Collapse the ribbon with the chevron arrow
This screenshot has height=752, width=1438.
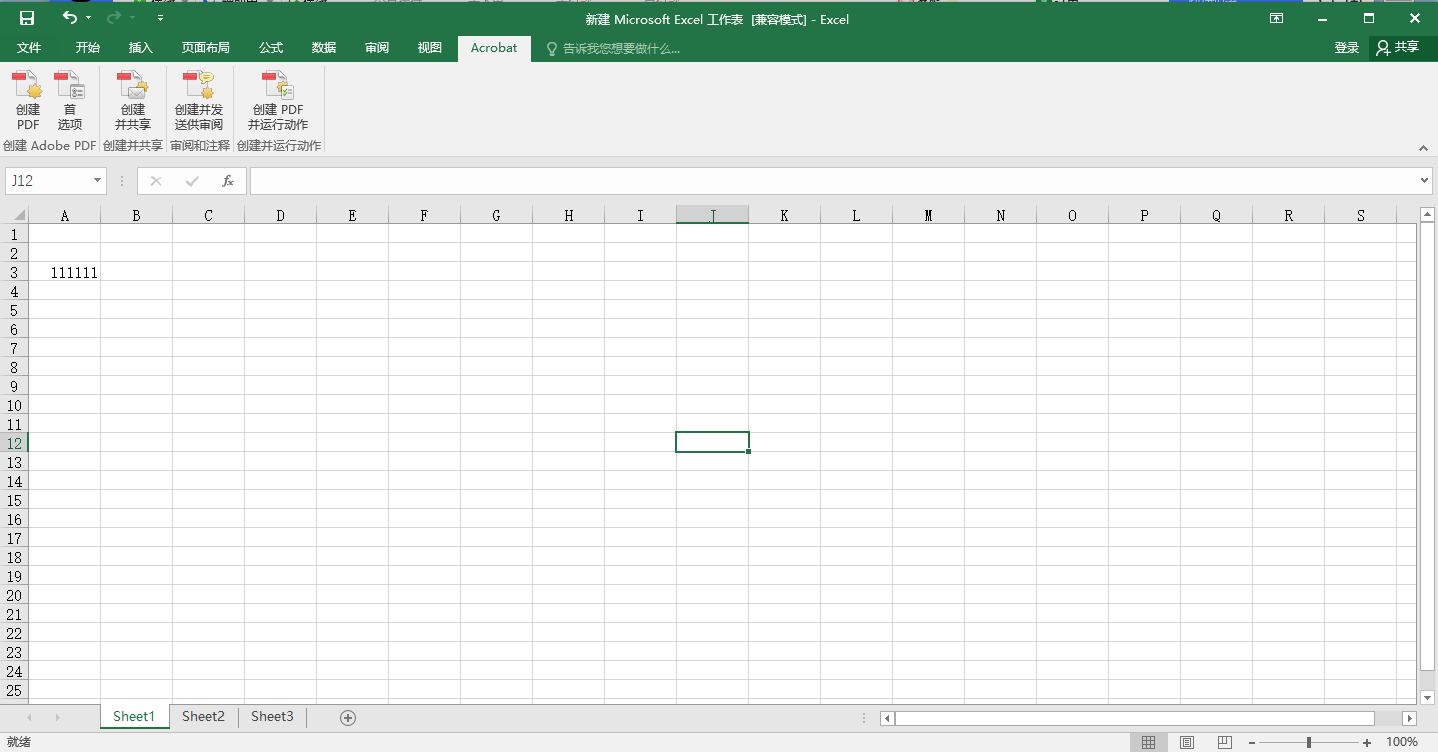(x=1422, y=147)
